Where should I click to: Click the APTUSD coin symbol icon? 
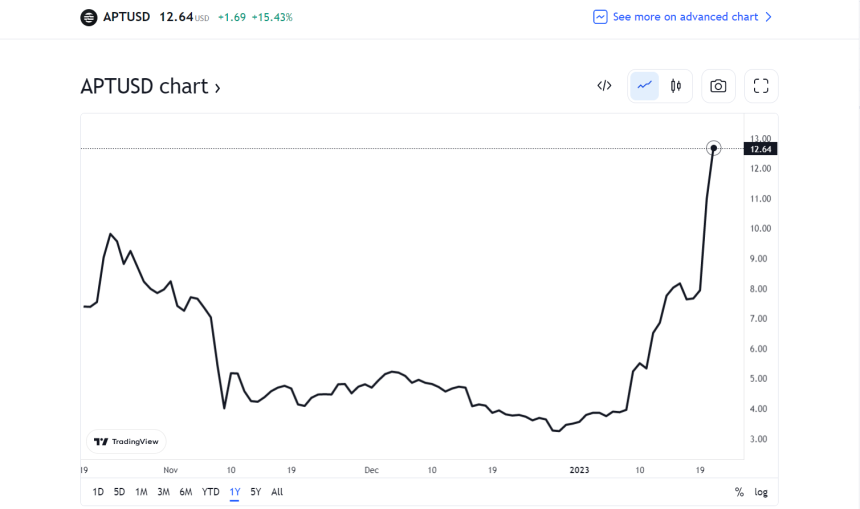pyautogui.click(x=88, y=17)
